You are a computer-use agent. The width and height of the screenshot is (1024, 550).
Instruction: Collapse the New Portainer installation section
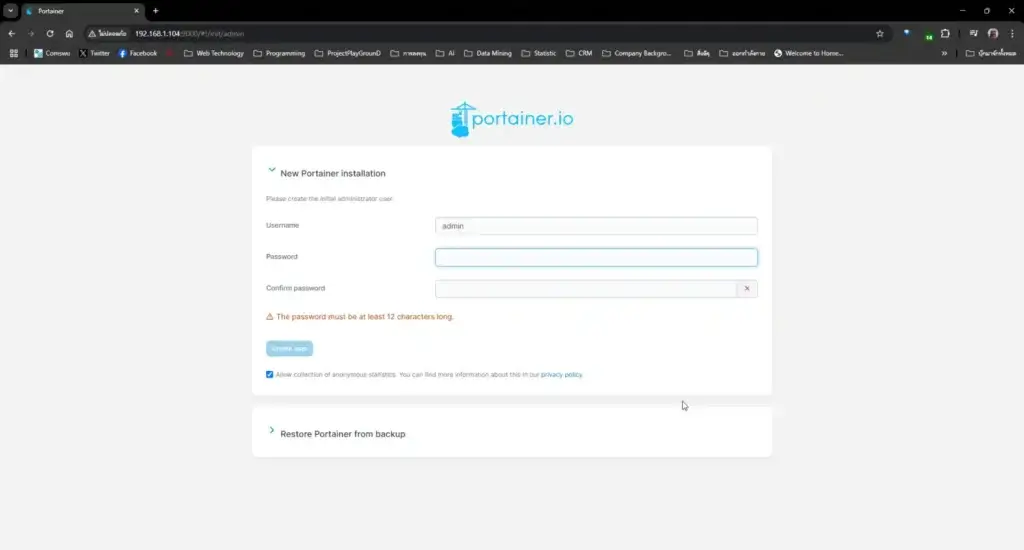(272, 170)
